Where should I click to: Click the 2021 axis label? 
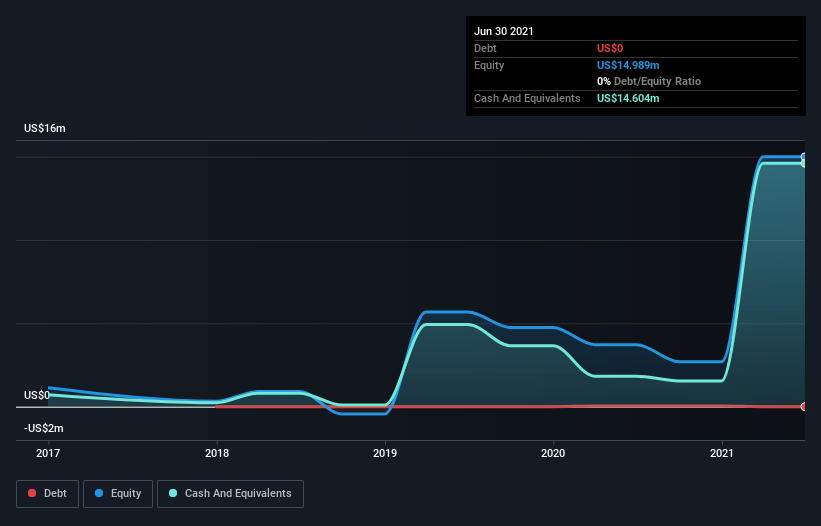722,453
